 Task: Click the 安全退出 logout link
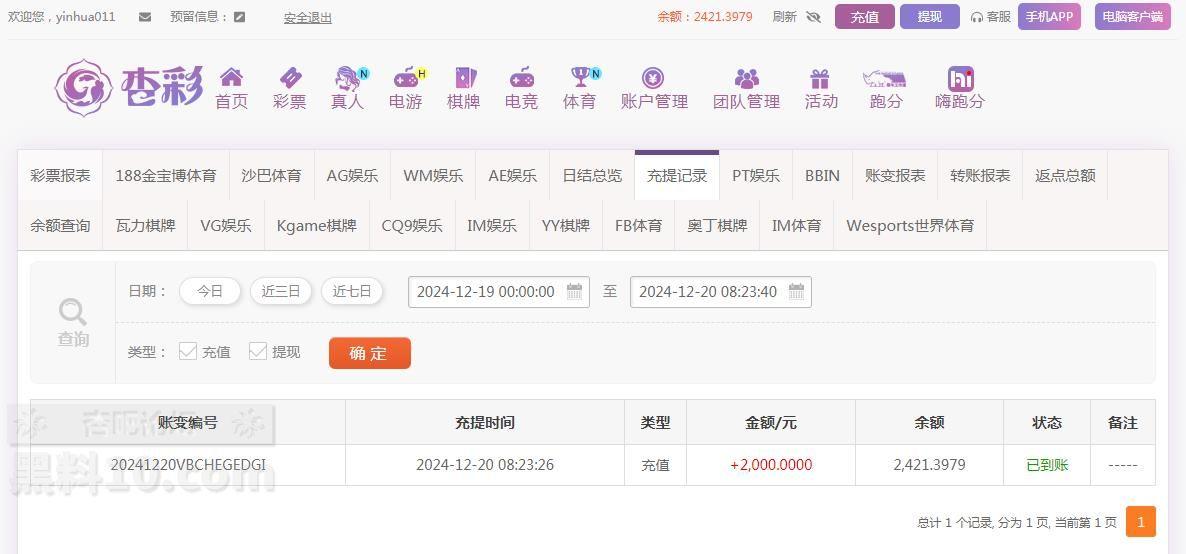[308, 17]
